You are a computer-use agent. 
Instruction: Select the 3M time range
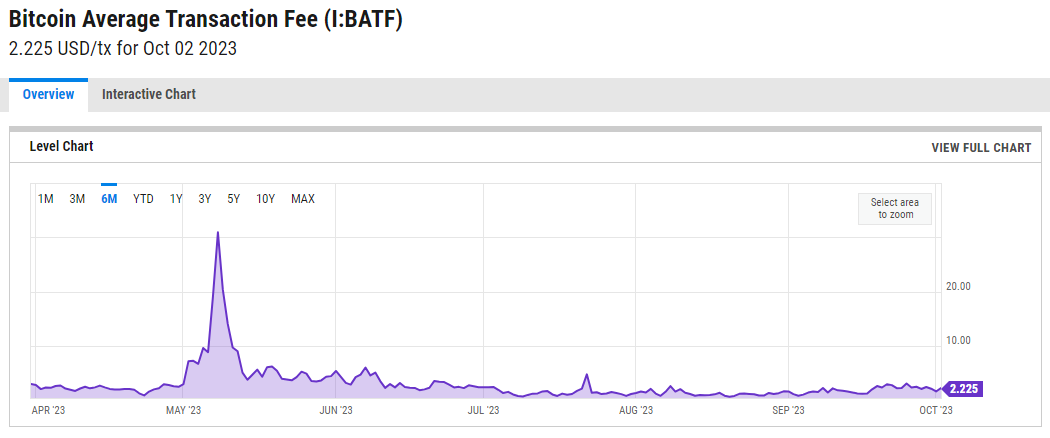coord(77,199)
